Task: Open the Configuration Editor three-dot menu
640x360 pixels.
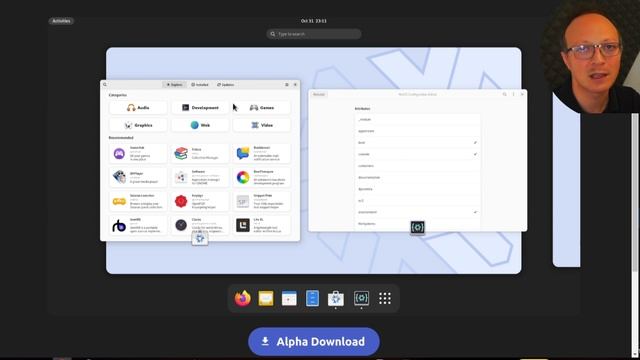Action: [513, 94]
